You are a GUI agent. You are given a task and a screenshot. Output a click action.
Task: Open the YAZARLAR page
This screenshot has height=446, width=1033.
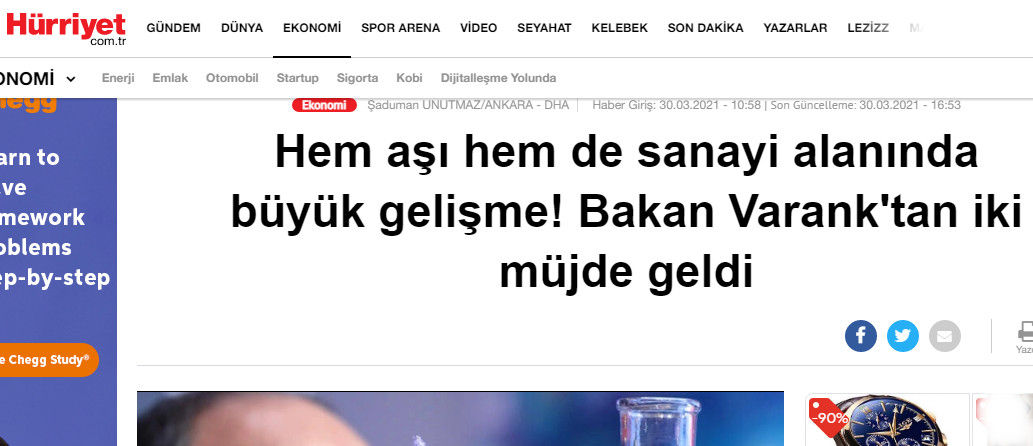pyautogui.click(x=795, y=28)
